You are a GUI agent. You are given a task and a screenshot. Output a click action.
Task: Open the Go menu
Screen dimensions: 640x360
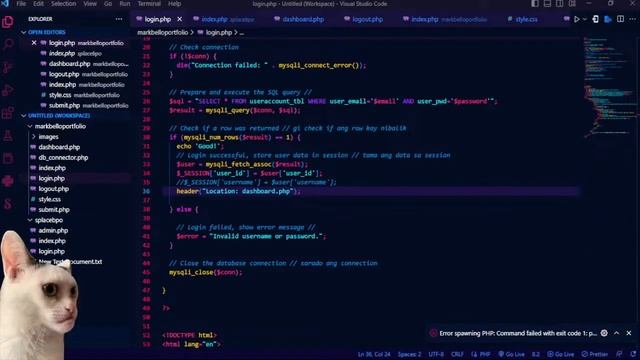coord(108,4)
